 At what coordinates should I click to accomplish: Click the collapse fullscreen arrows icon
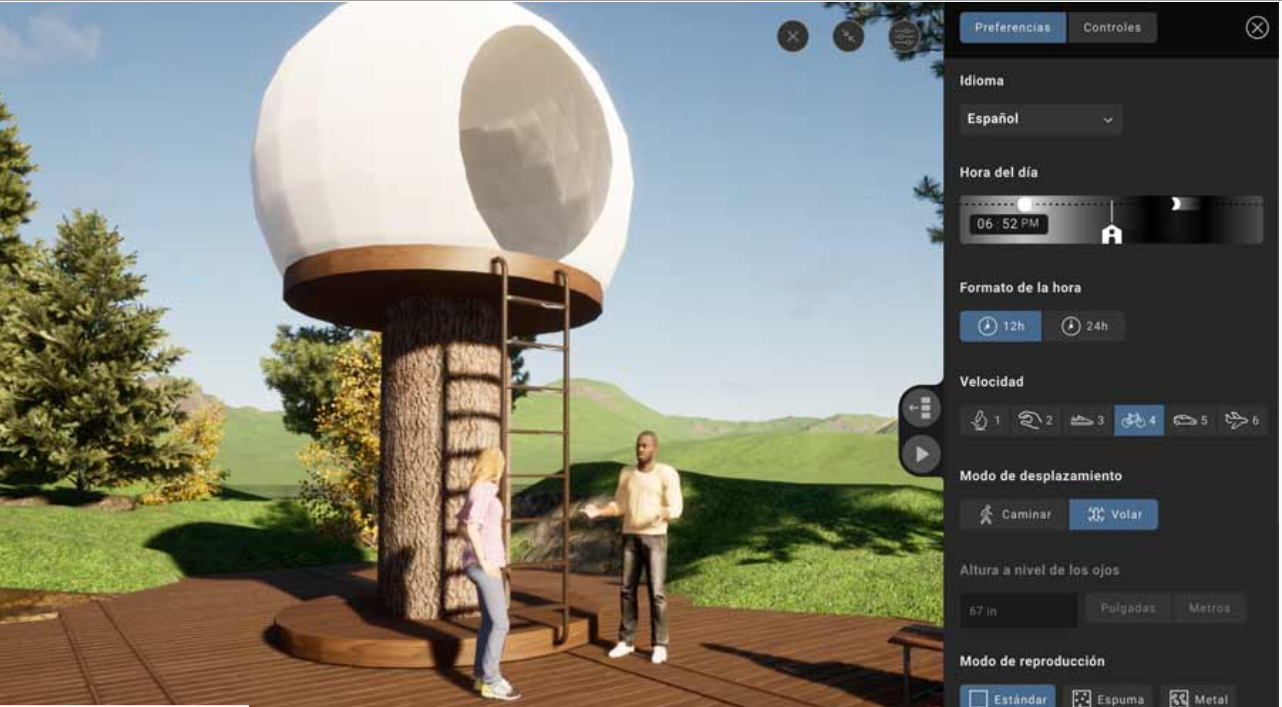pos(848,37)
